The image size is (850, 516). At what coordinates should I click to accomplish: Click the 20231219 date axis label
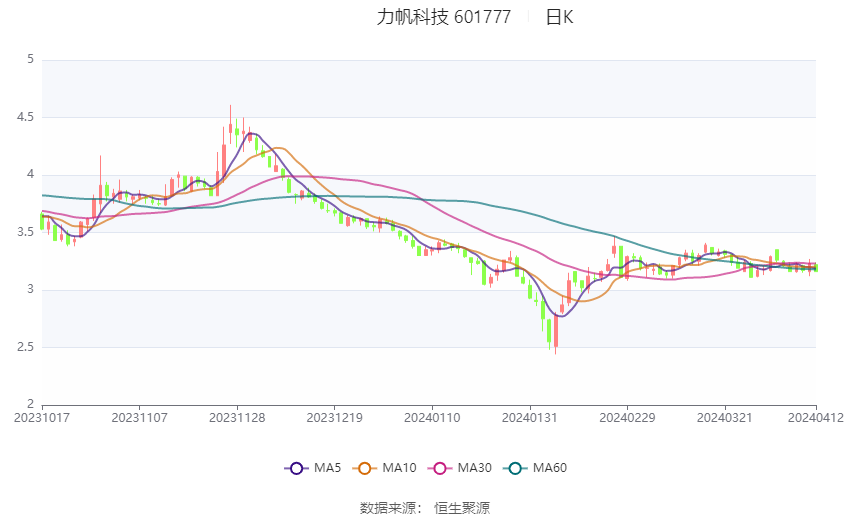tap(334, 418)
